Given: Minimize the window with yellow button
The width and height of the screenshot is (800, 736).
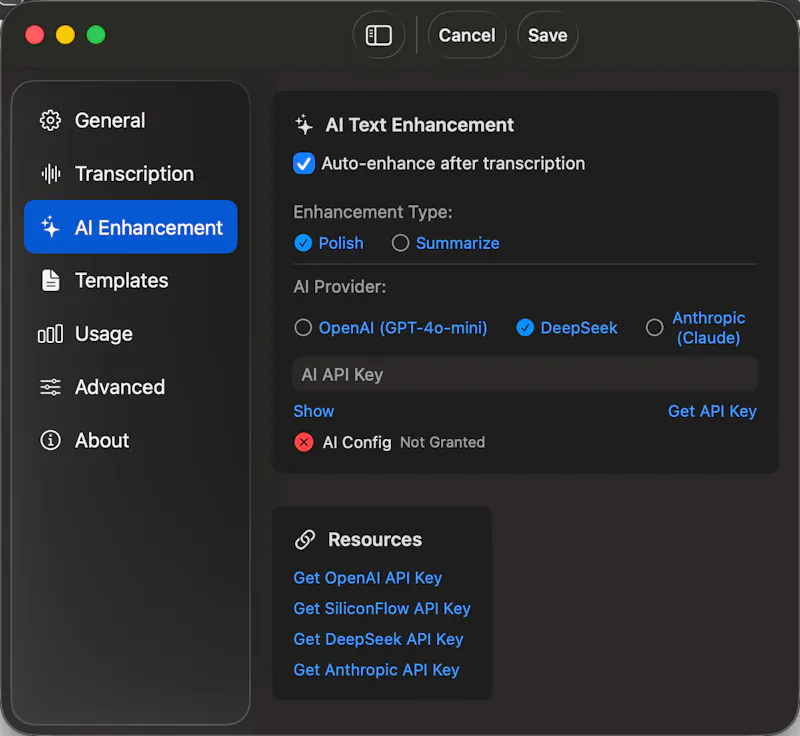Looking at the screenshot, I should (65, 35).
